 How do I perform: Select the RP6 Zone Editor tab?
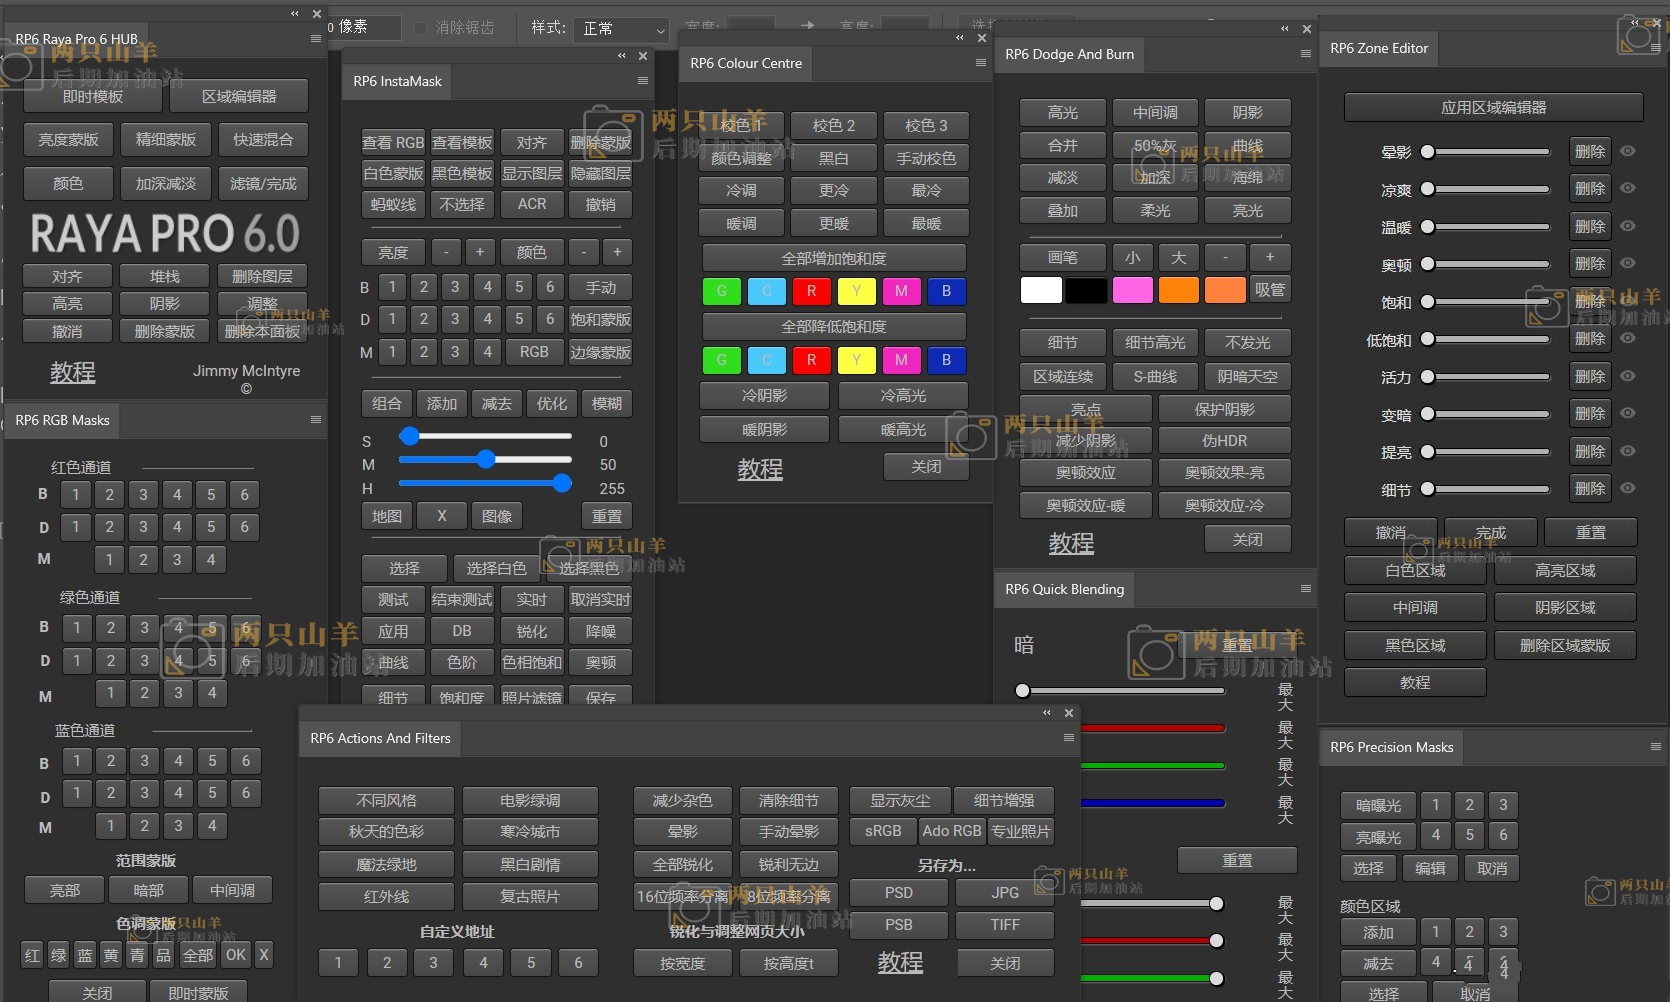[x=1379, y=48]
